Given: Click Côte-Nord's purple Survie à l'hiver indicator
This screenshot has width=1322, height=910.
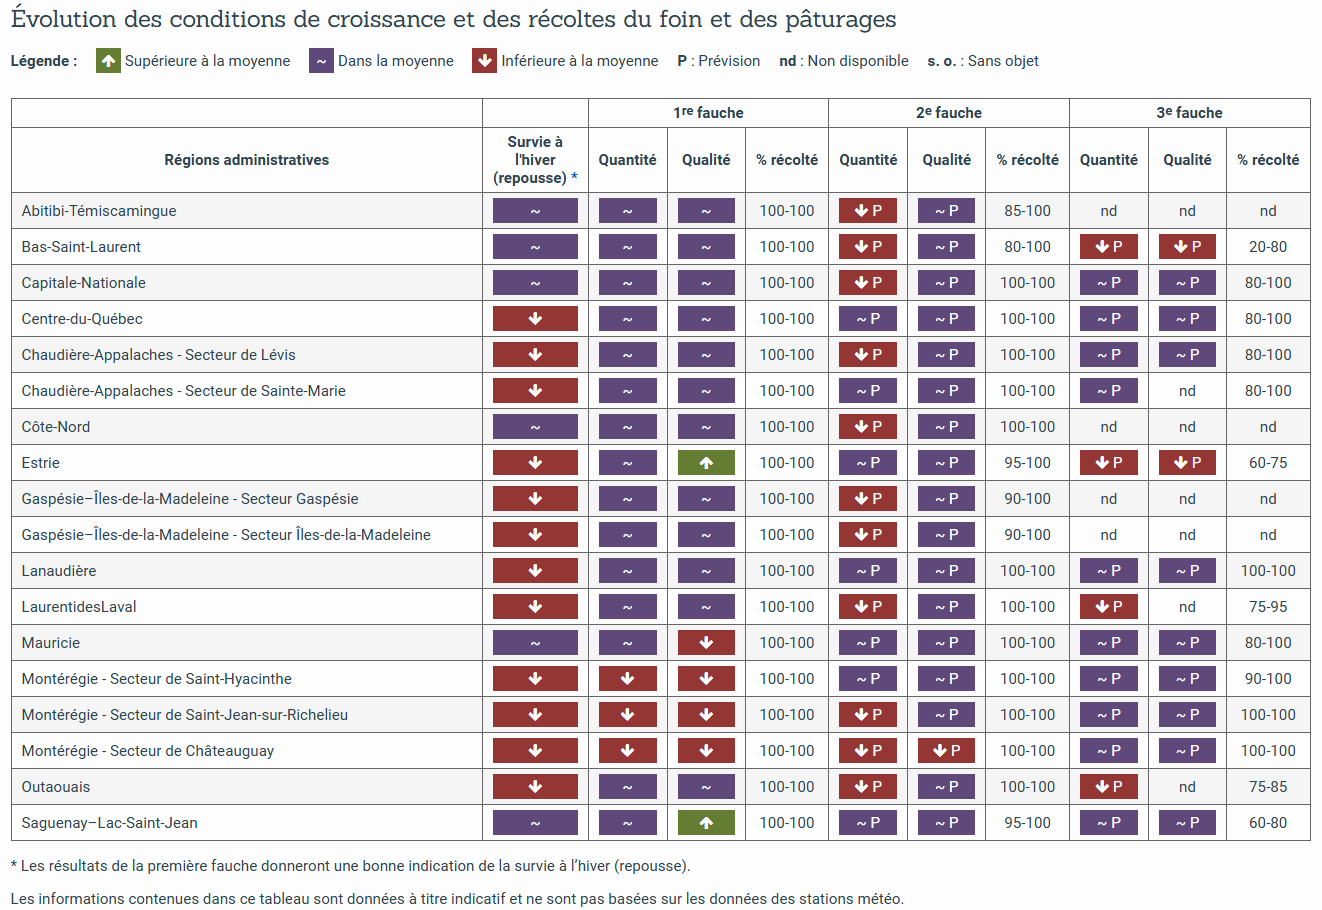Looking at the screenshot, I should 535,427.
